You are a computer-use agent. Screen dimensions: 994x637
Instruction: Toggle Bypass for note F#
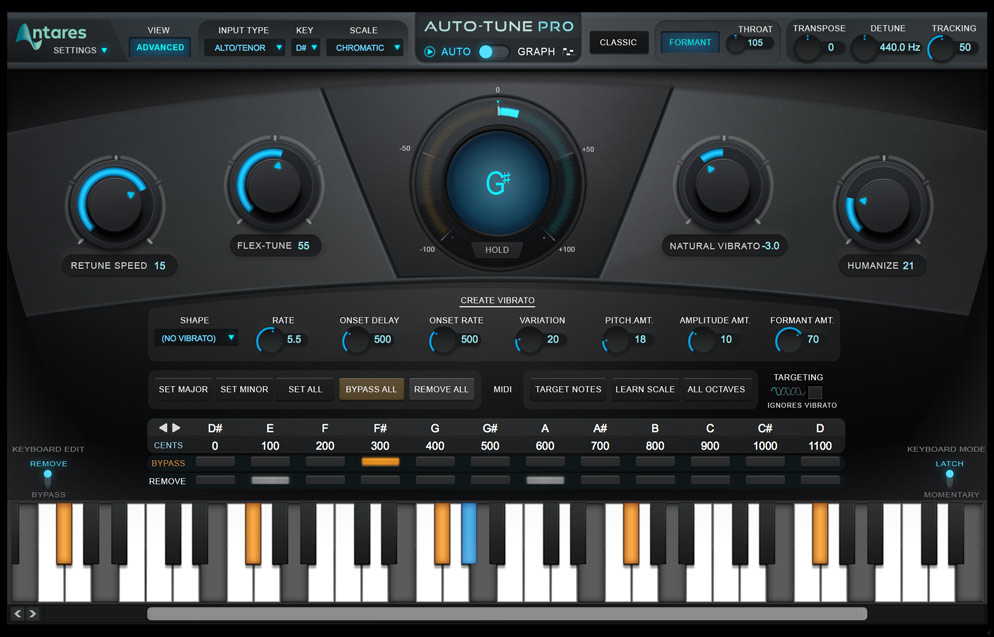tap(380, 462)
